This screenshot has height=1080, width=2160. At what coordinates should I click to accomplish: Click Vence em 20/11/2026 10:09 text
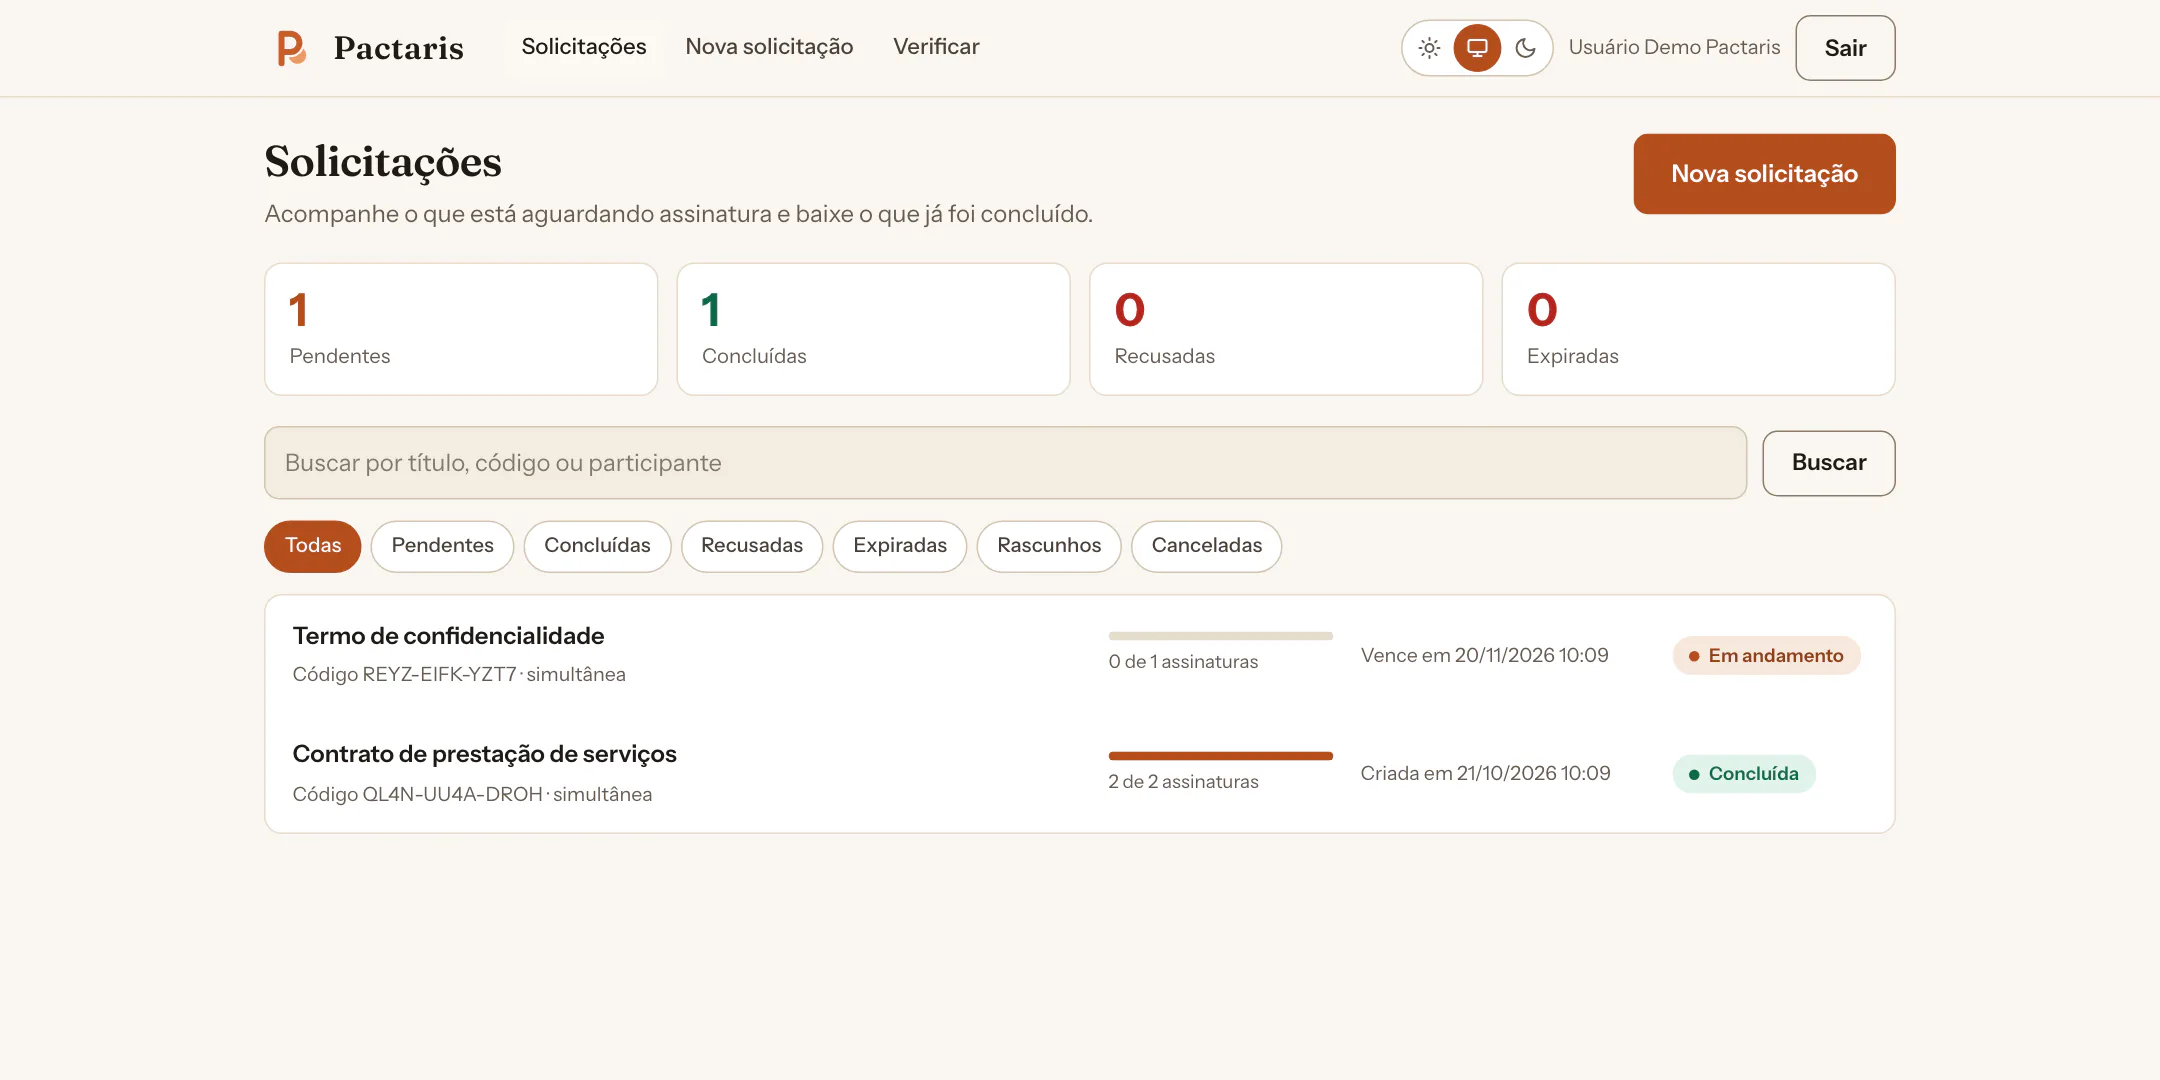pyautogui.click(x=1484, y=655)
